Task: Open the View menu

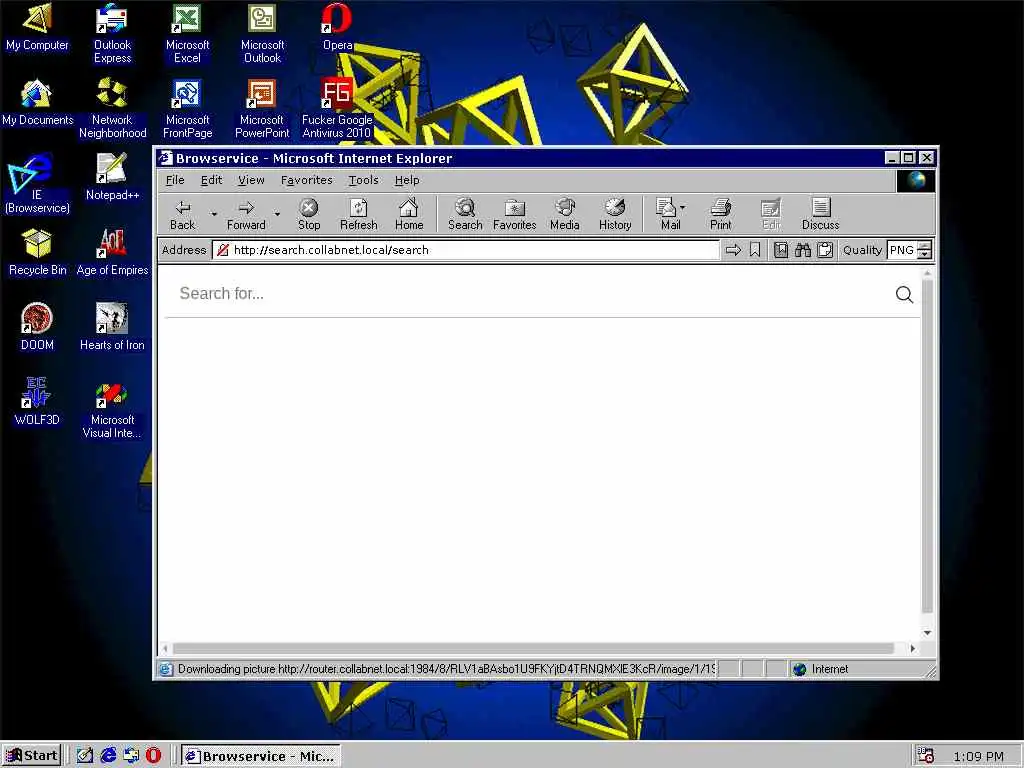Action: tap(251, 180)
